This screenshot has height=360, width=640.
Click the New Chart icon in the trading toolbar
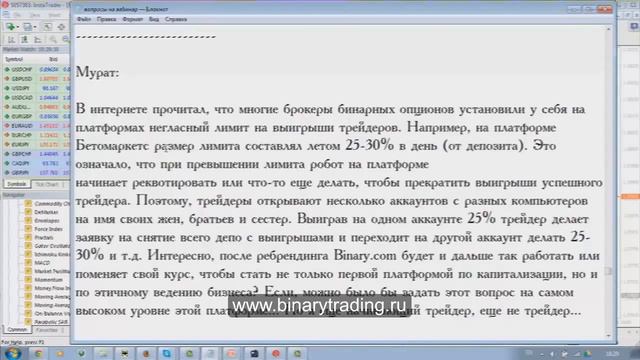[x=10, y=27]
